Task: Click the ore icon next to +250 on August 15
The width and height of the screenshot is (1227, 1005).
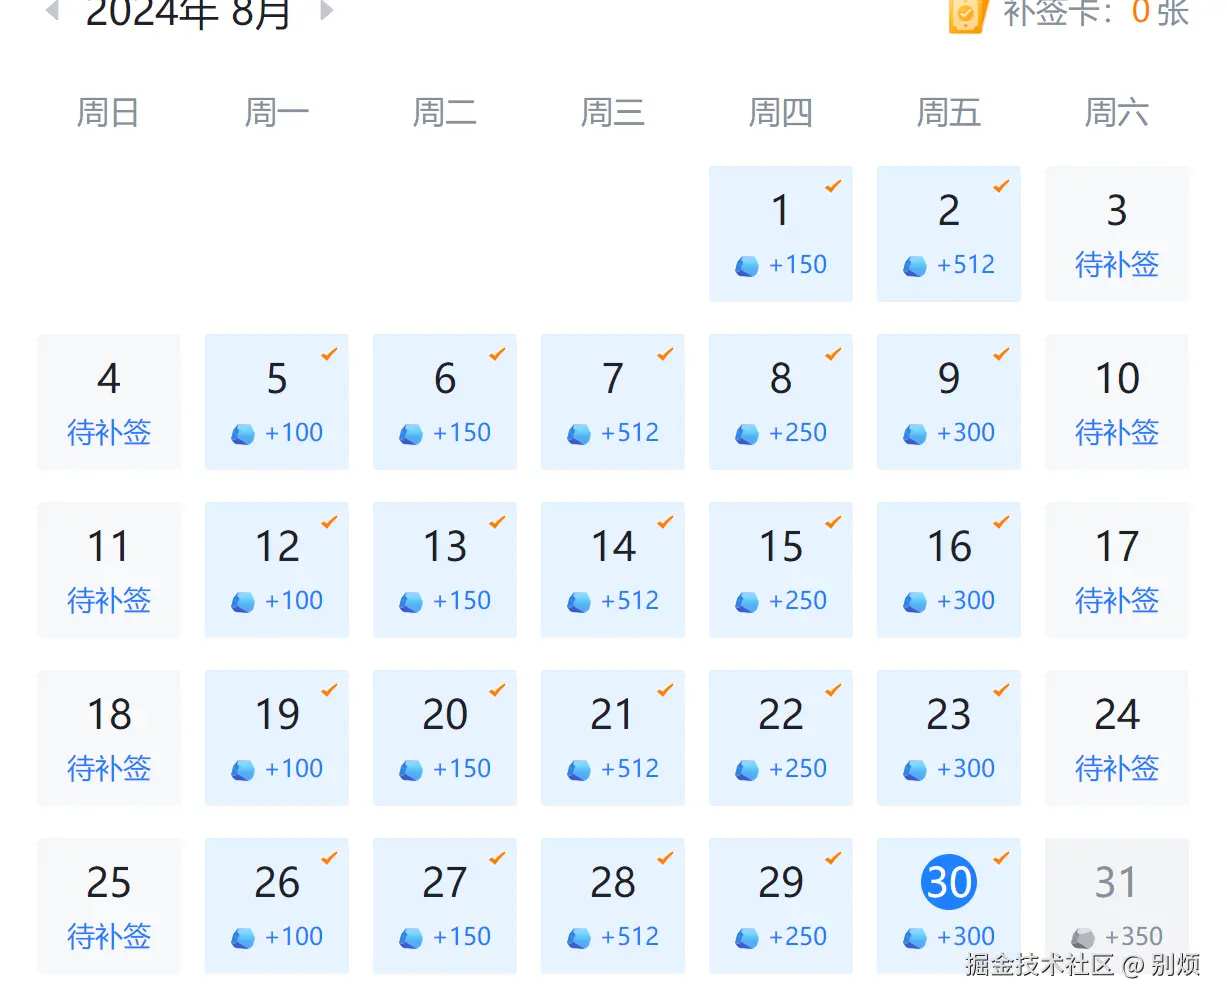Action: (x=745, y=601)
